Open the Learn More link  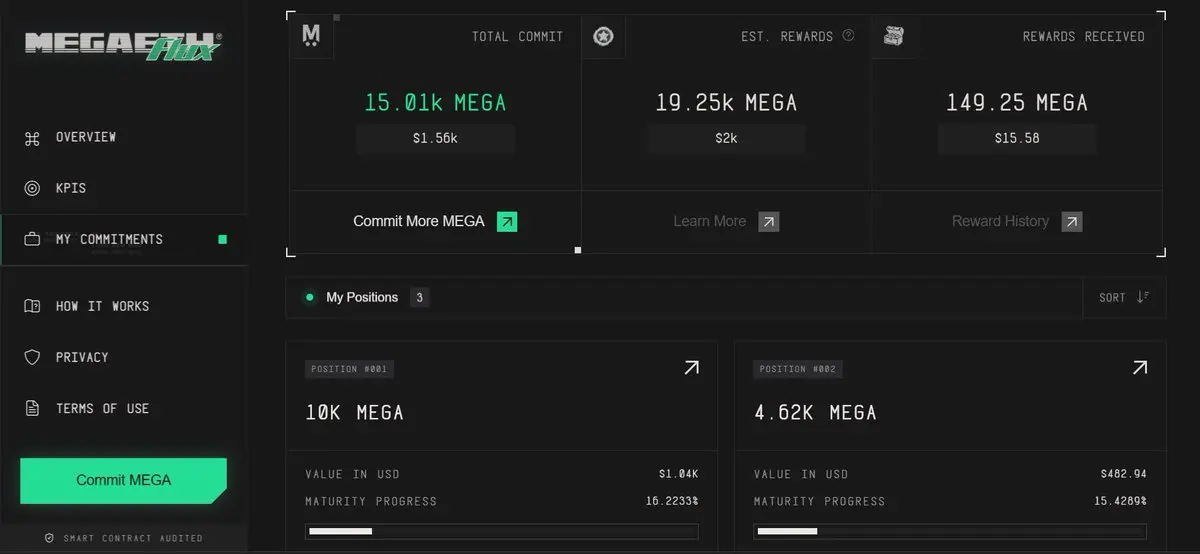710,221
